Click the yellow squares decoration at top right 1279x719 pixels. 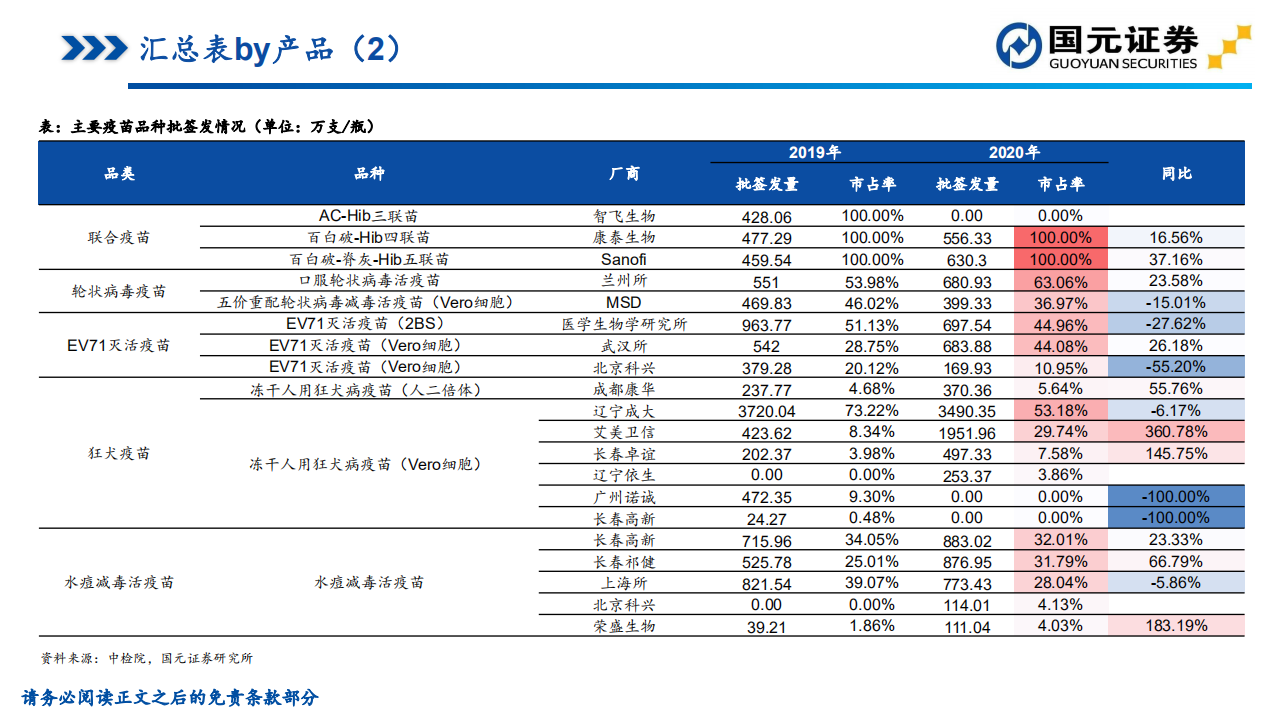pos(1229,46)
